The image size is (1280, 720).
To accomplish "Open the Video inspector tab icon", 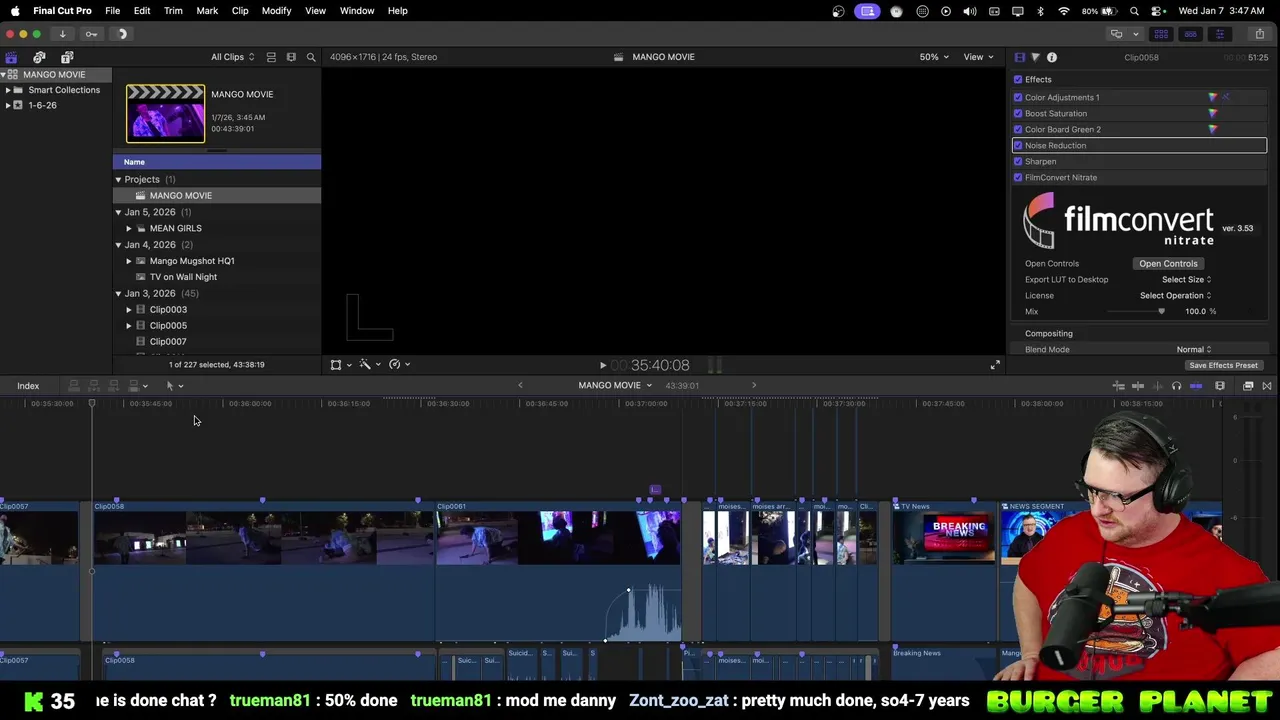I will tap(1019, 57).
